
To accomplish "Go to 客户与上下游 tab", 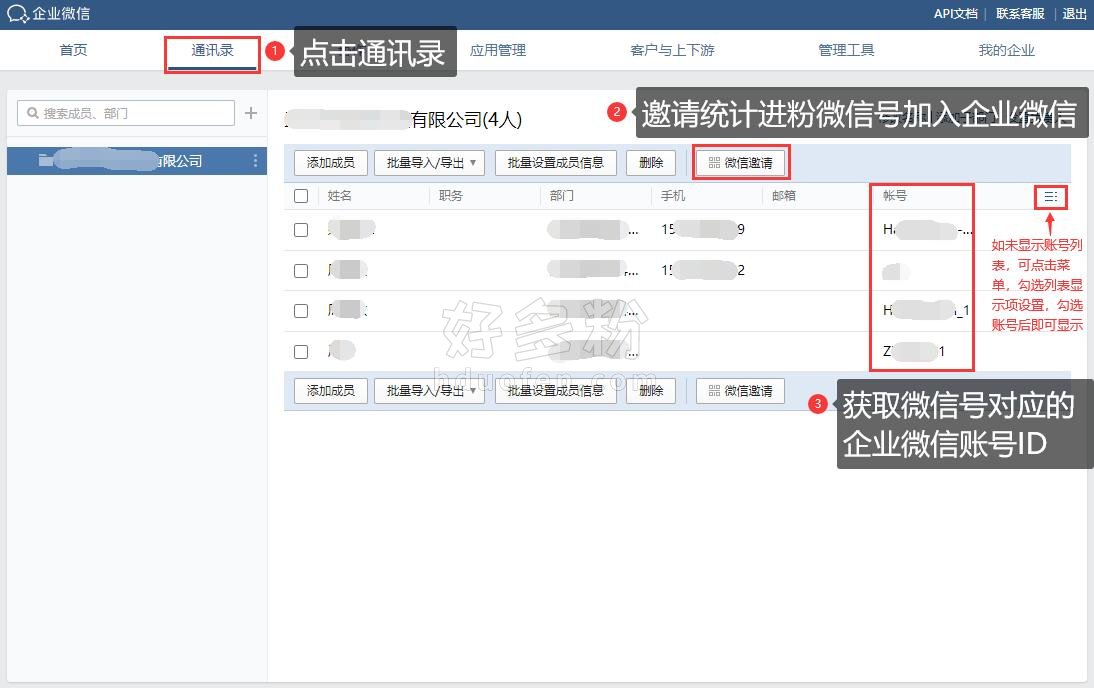I will click(x=672, y=50).
